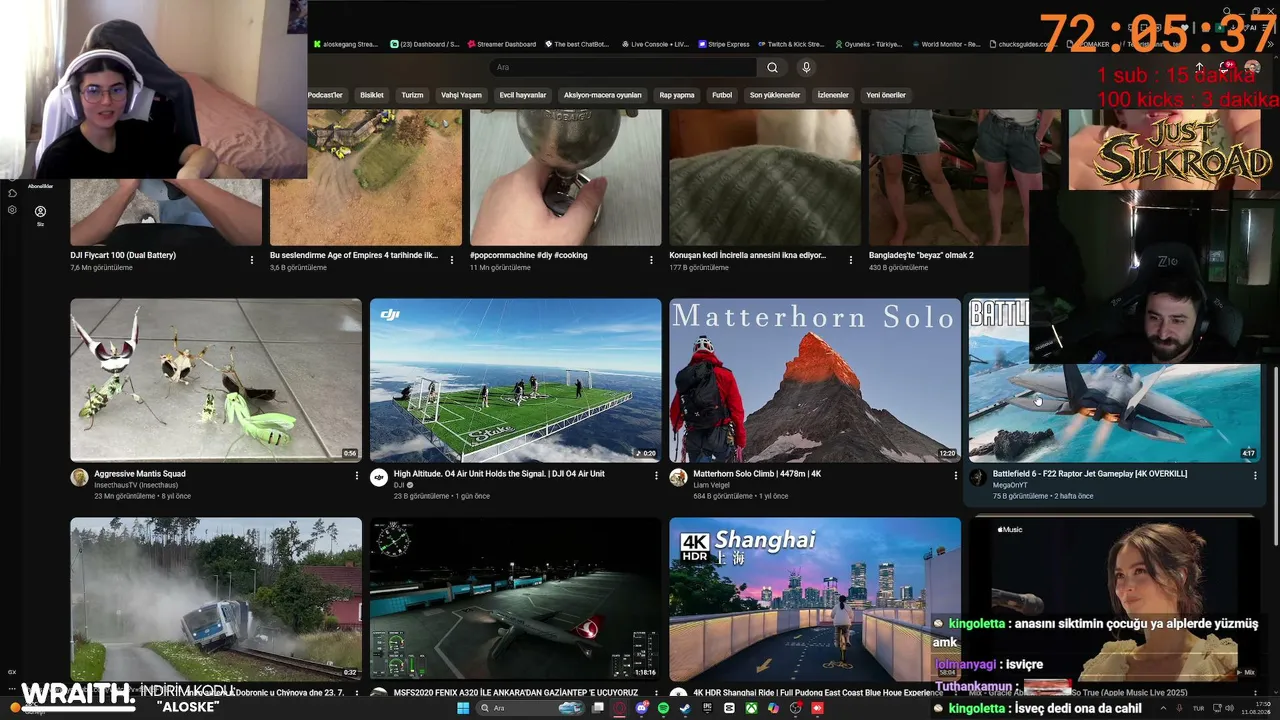Switch to the Streamer Dashboard browser tab

pos(502,44)
